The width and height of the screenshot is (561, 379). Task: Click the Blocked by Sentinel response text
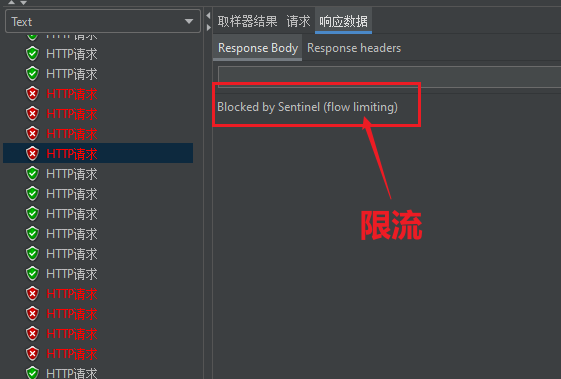pos(307,107)
